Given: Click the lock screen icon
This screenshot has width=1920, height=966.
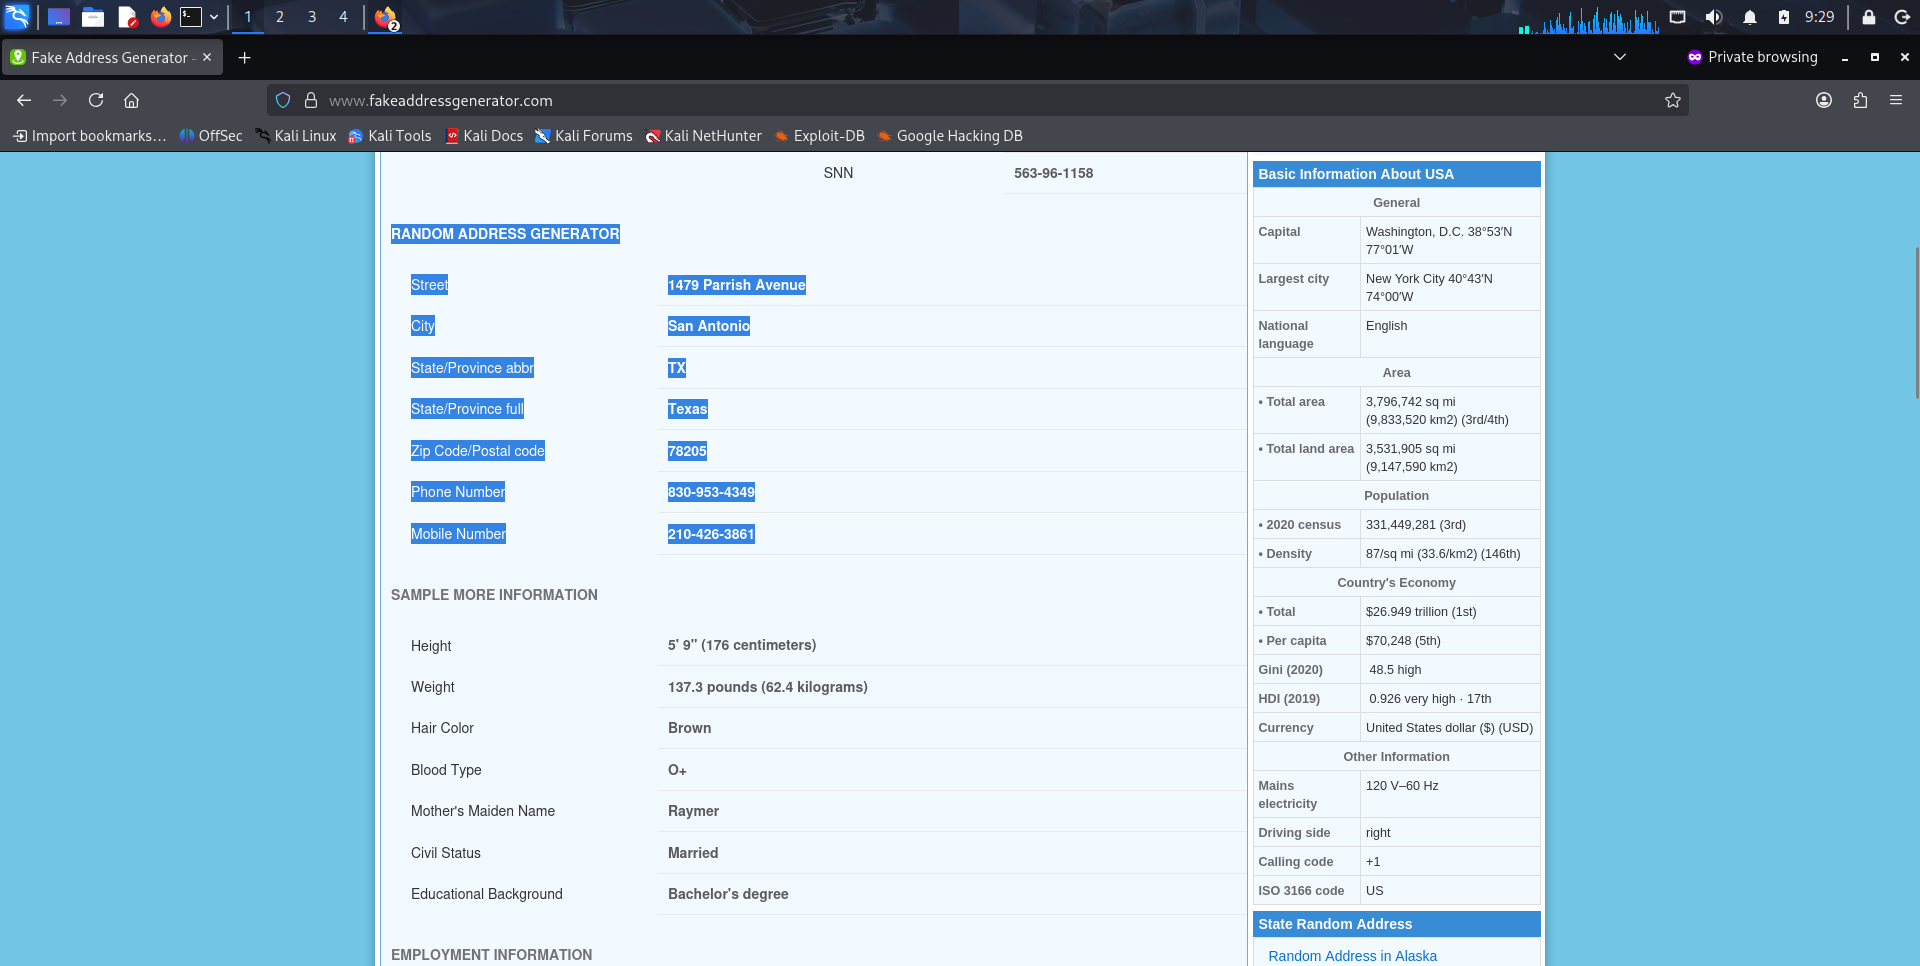Looking at the screenshot, I should (1868, 17).
